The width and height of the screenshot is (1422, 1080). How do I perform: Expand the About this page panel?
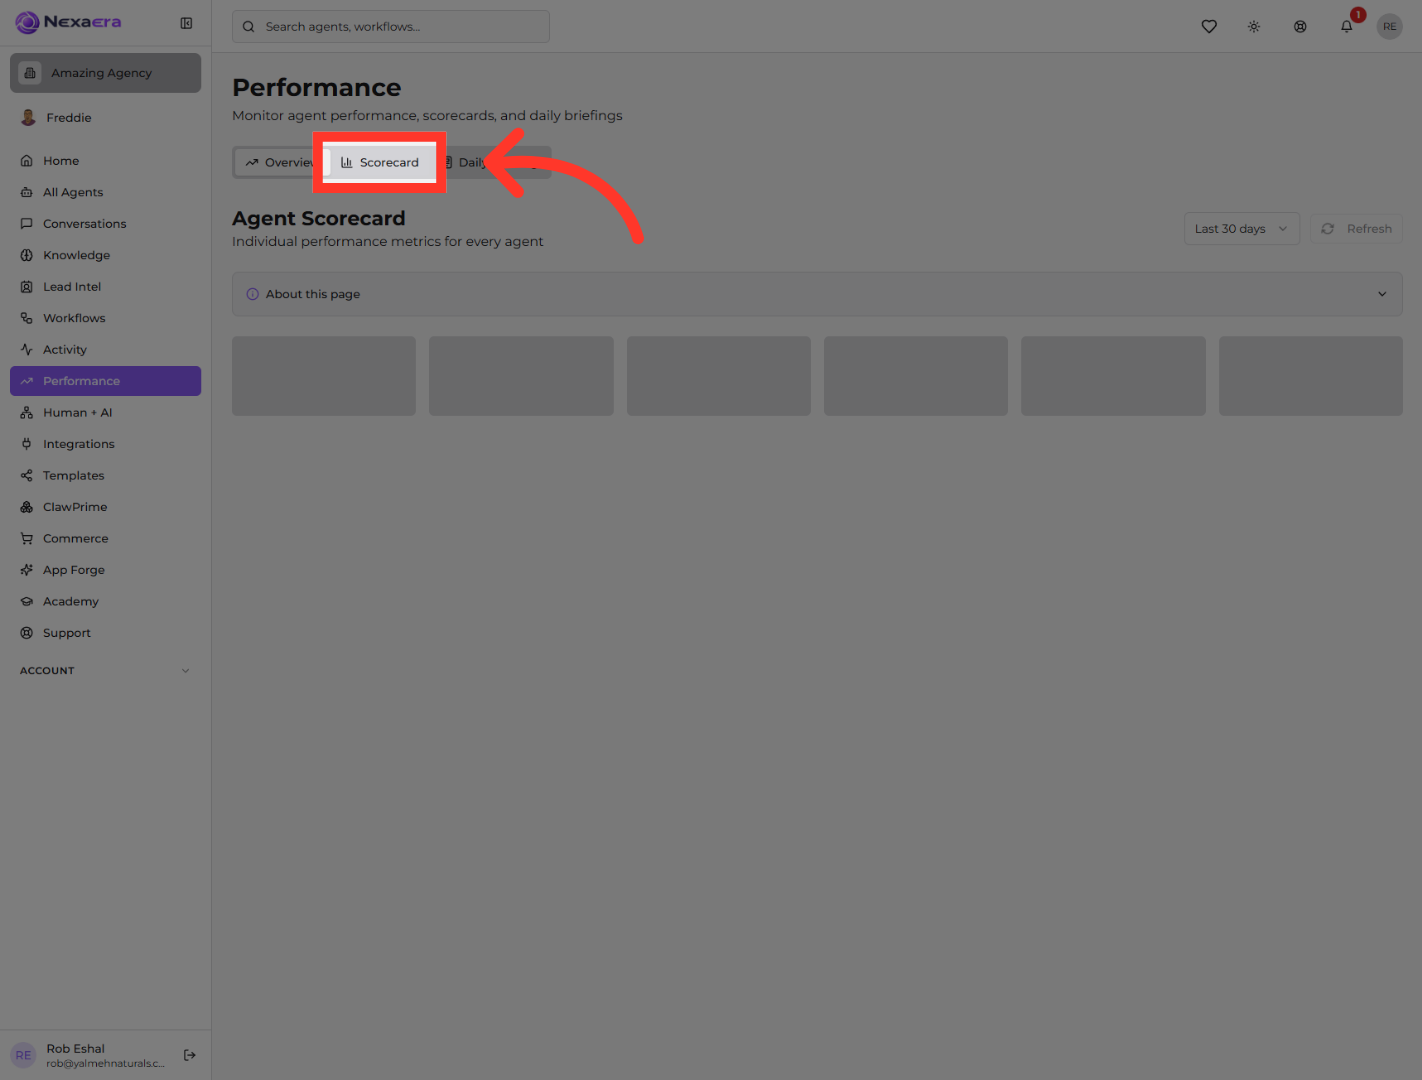click(817, 294)
